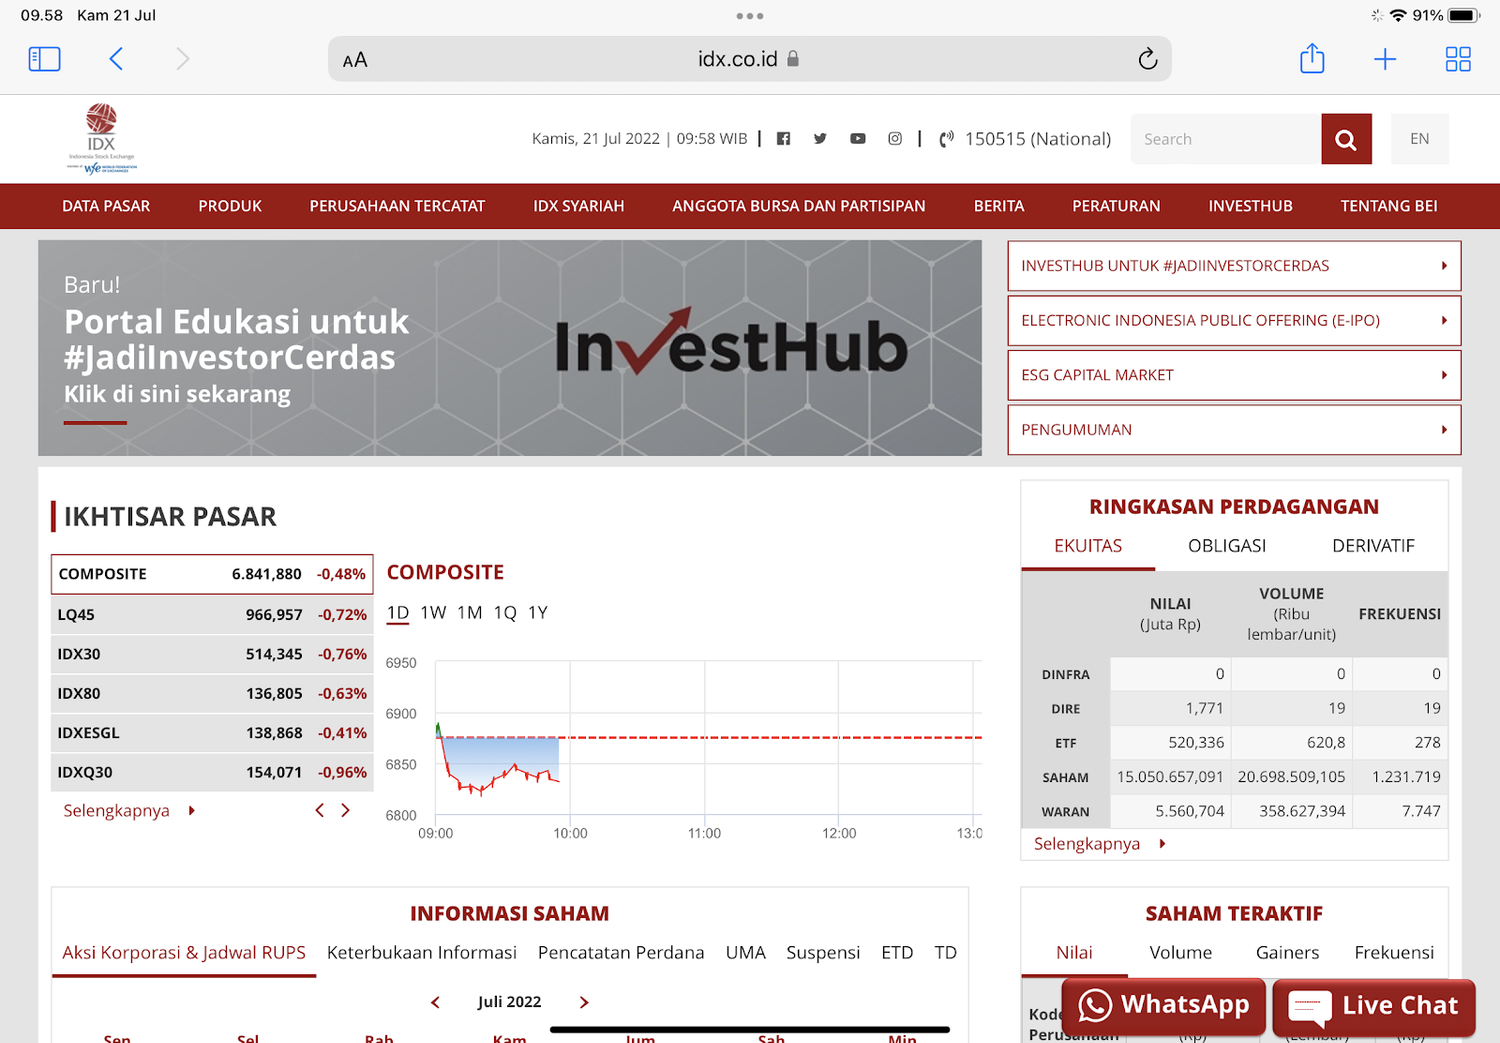This screenshot has height=1043, width=1500.
Task: Open the InvestHub banner image
Action: coord(510,348)
